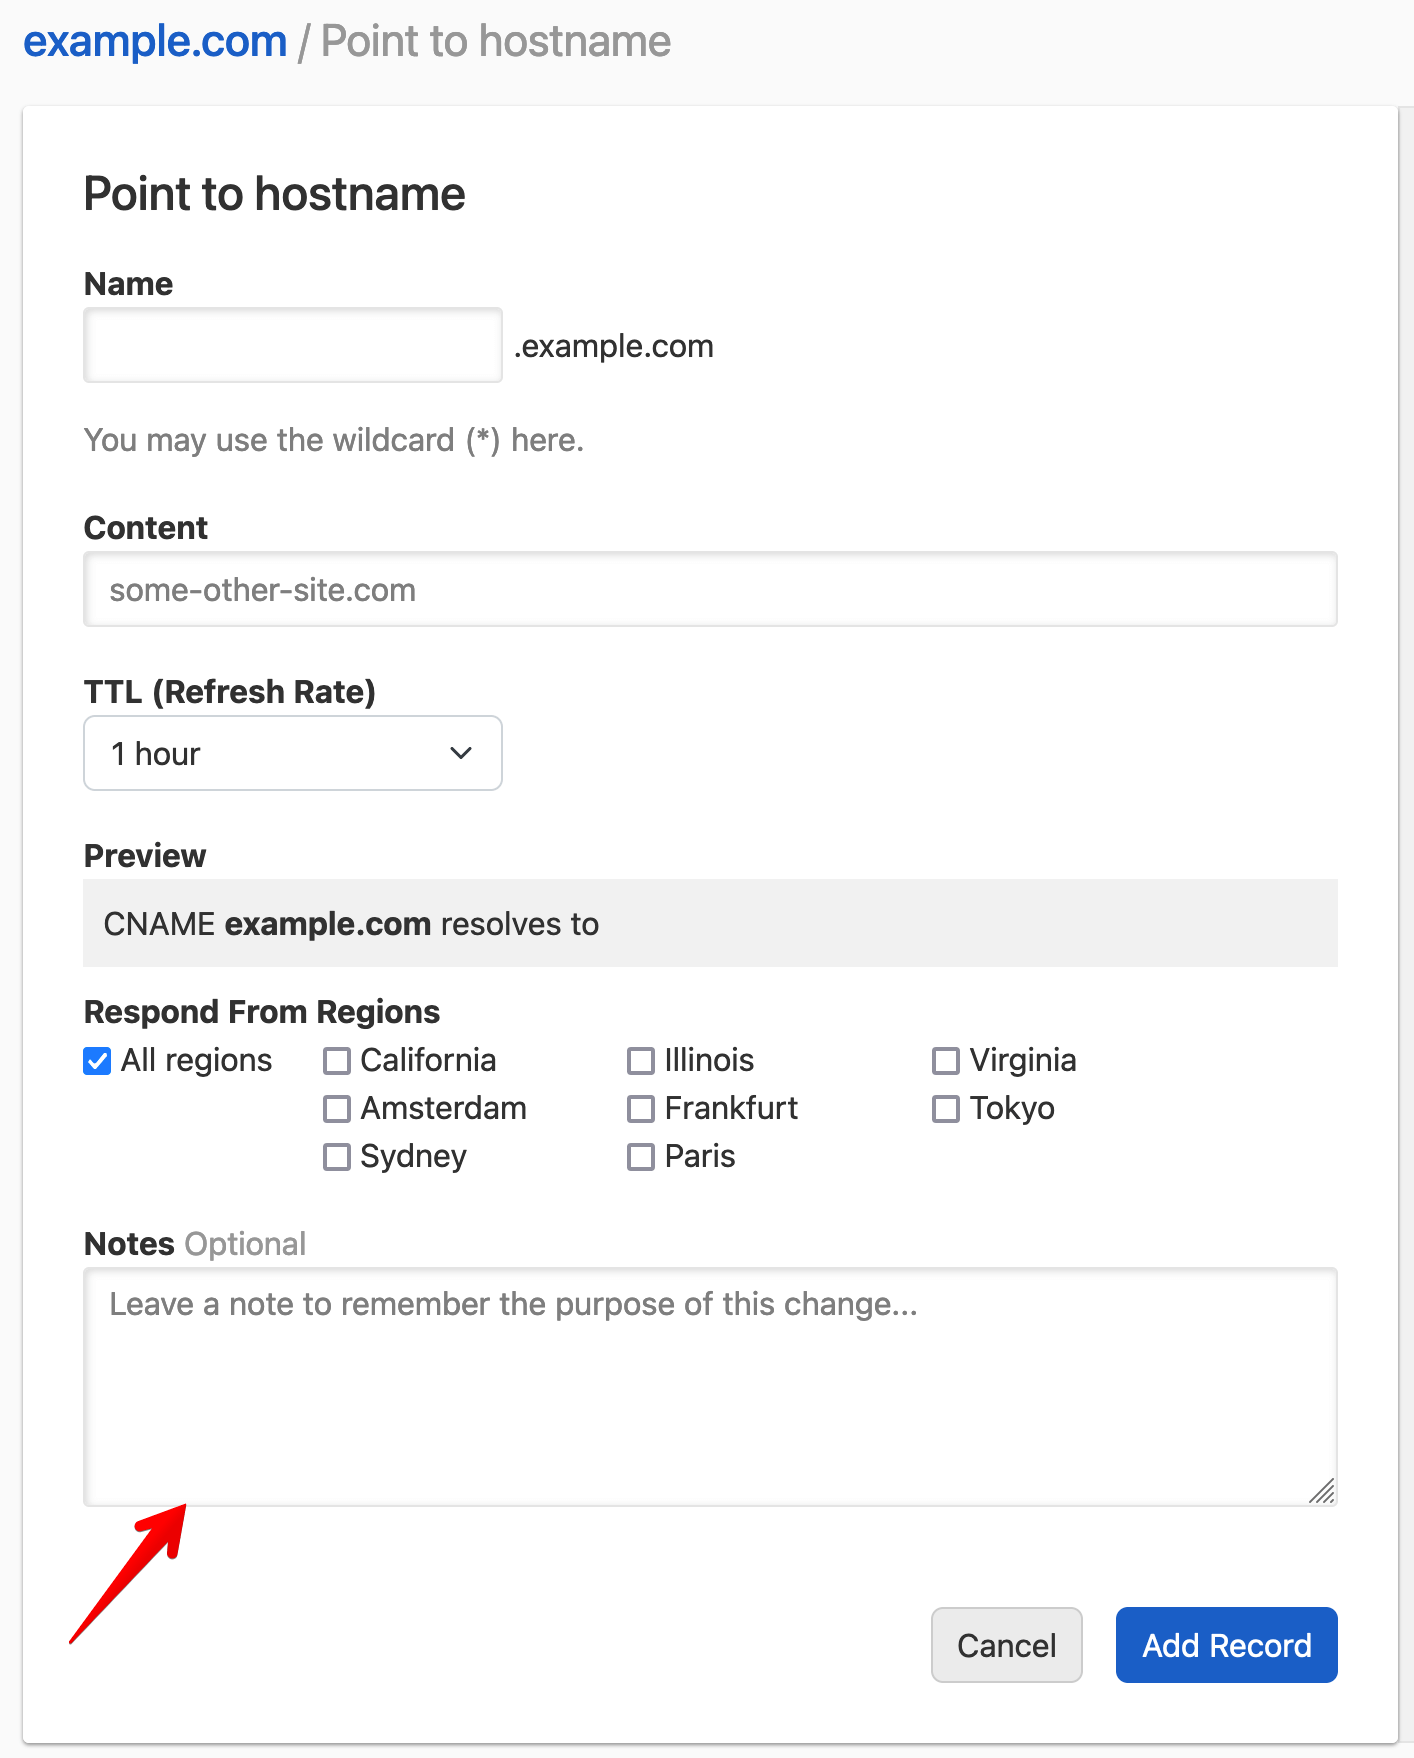The width and height of the screenshot is (1414, 1758).
Task: Click the Content hostname field
Action: point(710,590)
